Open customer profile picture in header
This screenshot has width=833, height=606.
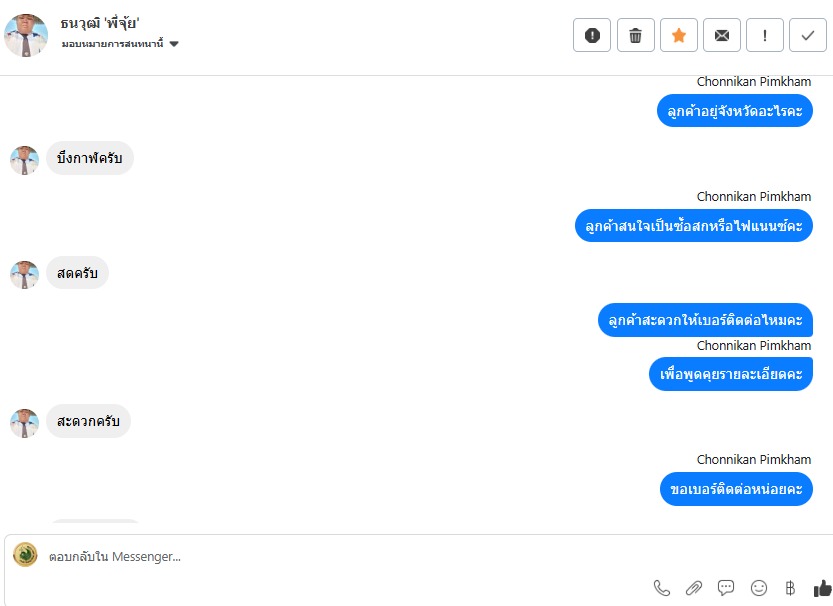[26, 35]
